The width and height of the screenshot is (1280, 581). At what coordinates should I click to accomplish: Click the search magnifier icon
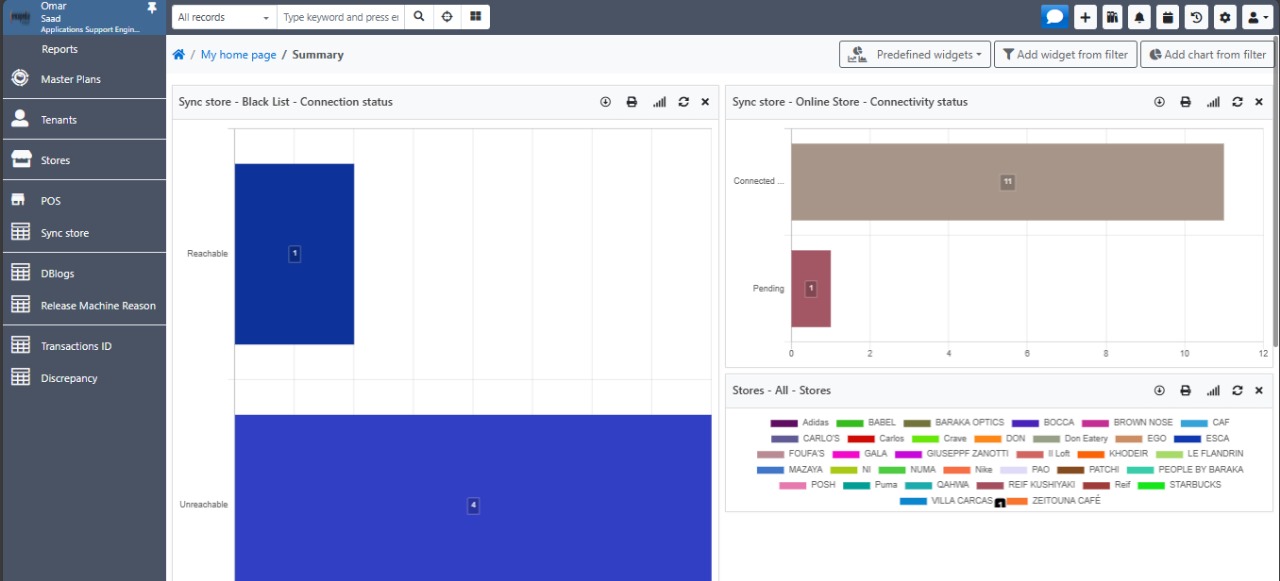click(x=419, y=17)
